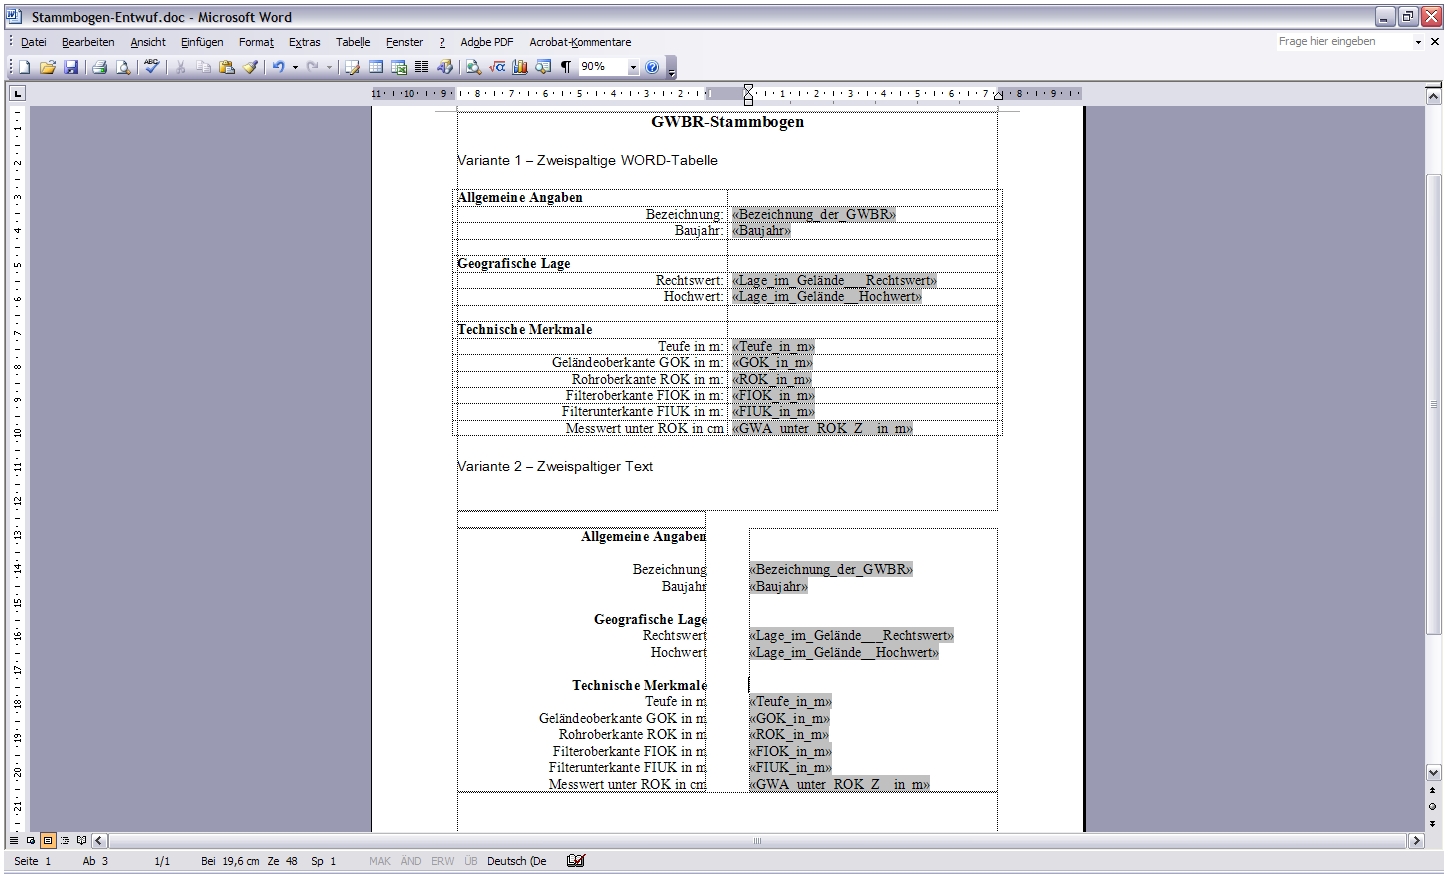Open the Tabelle menu
Screen dimensions: 1448x874
pyautogui.click(x=353, y=42)
